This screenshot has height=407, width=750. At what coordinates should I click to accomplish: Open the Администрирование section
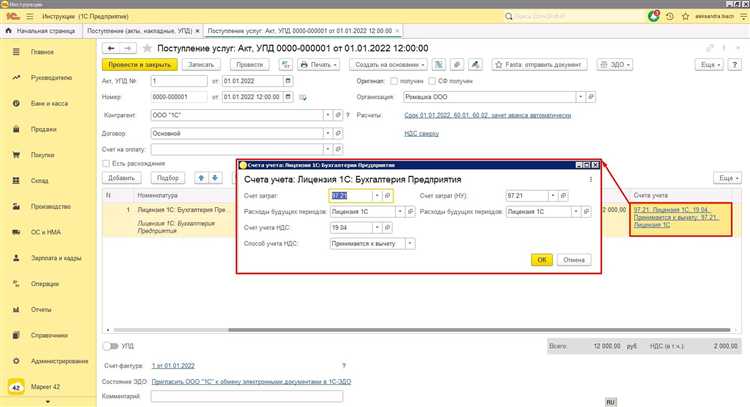[x=59, y=361]
